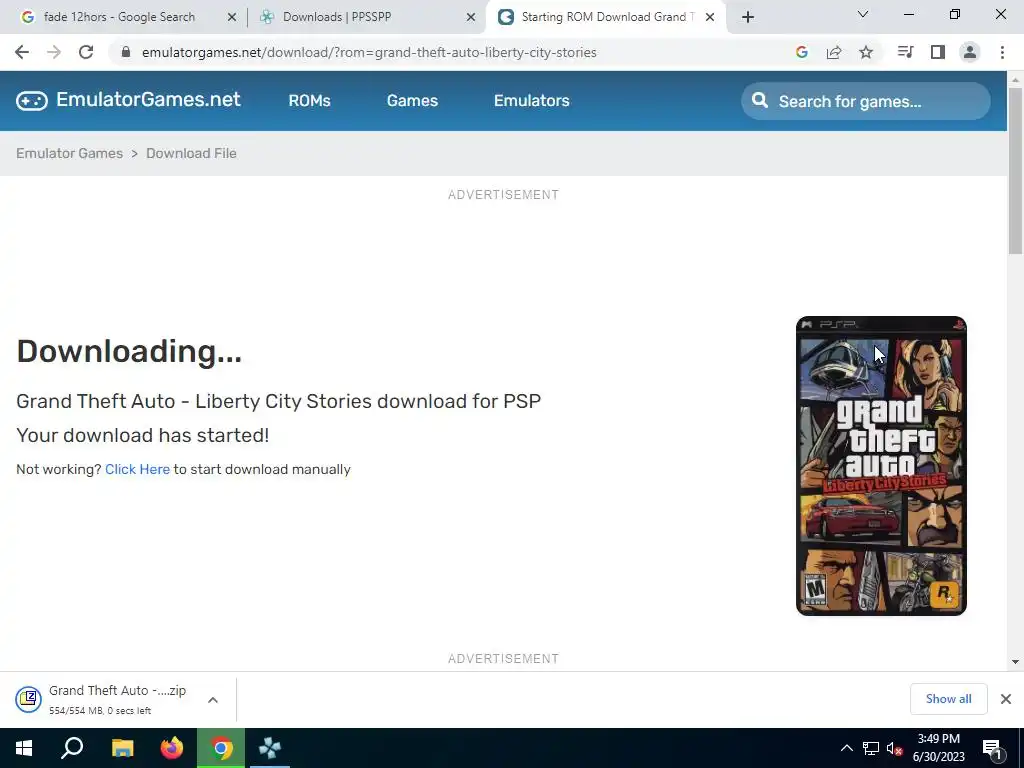
Task: Close the downloads bar
Action: pos(1006,699)
